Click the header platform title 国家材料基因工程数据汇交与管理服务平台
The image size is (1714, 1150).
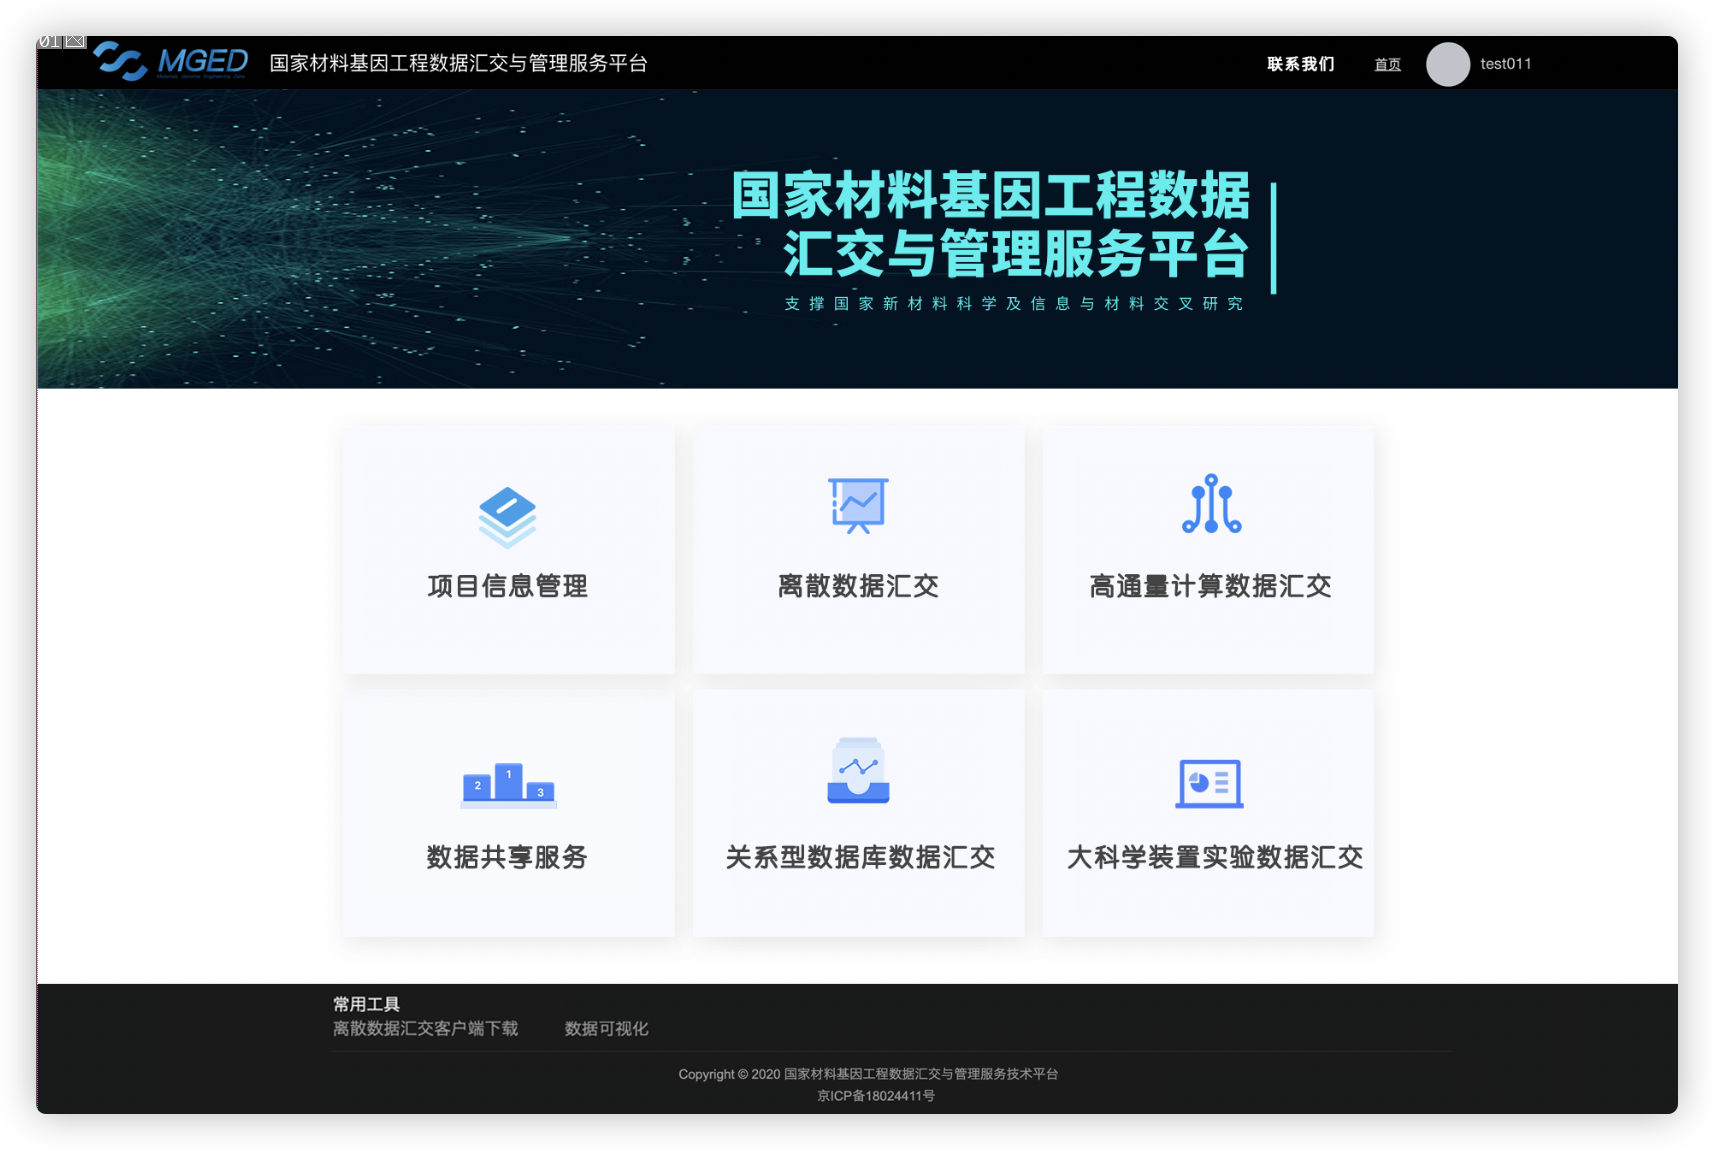[x=458, y=64]
